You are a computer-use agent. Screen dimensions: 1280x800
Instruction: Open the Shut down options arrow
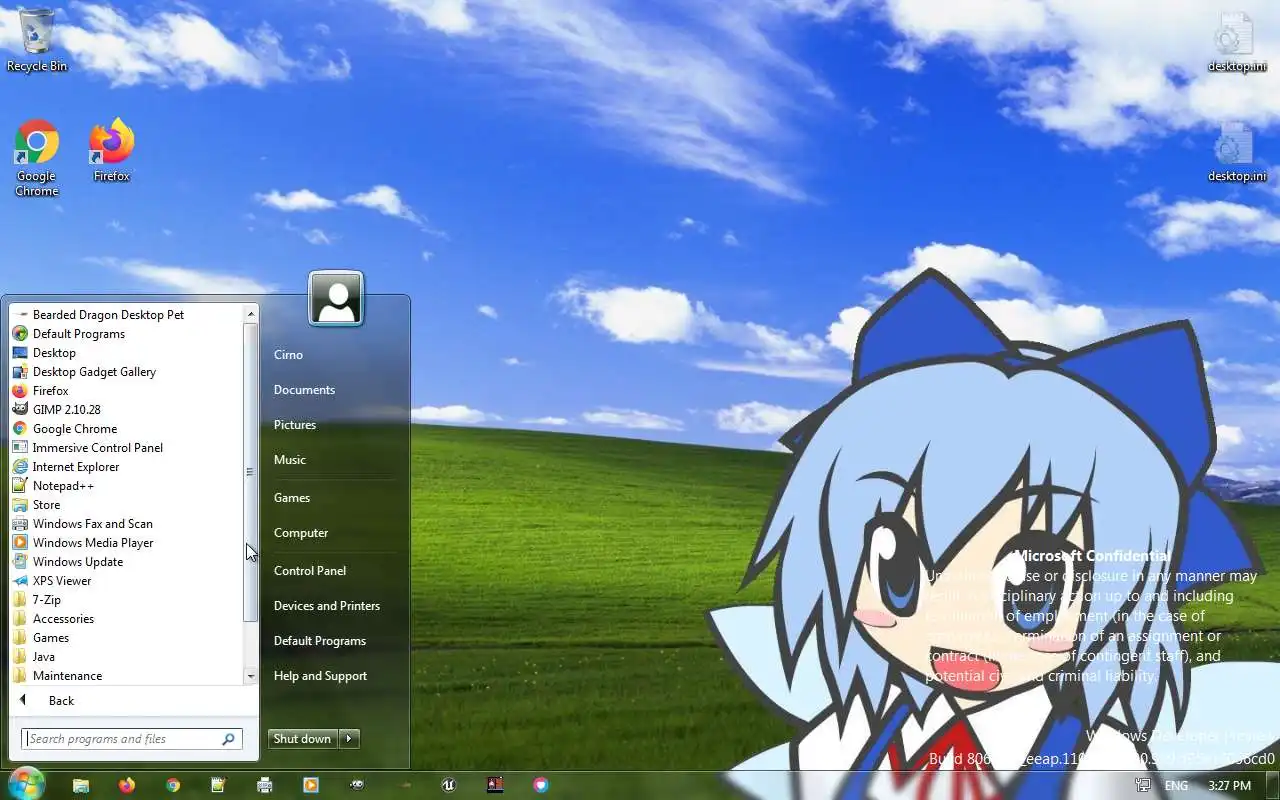[x=349, y=739]
